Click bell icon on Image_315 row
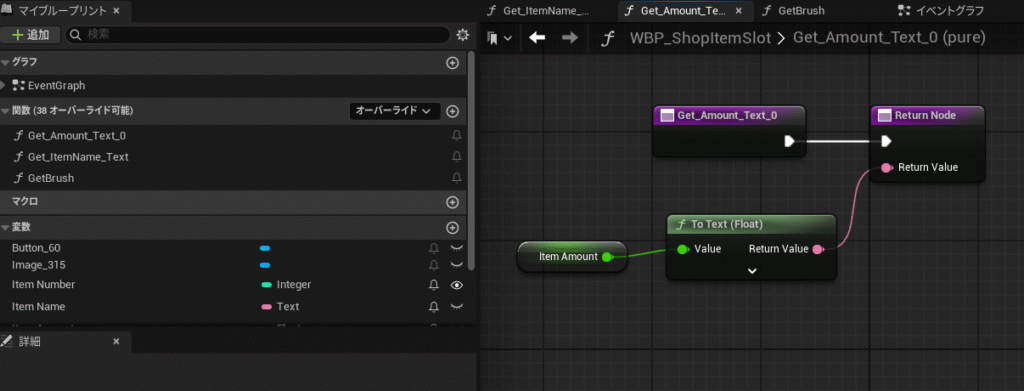 (x=434, y=265)
